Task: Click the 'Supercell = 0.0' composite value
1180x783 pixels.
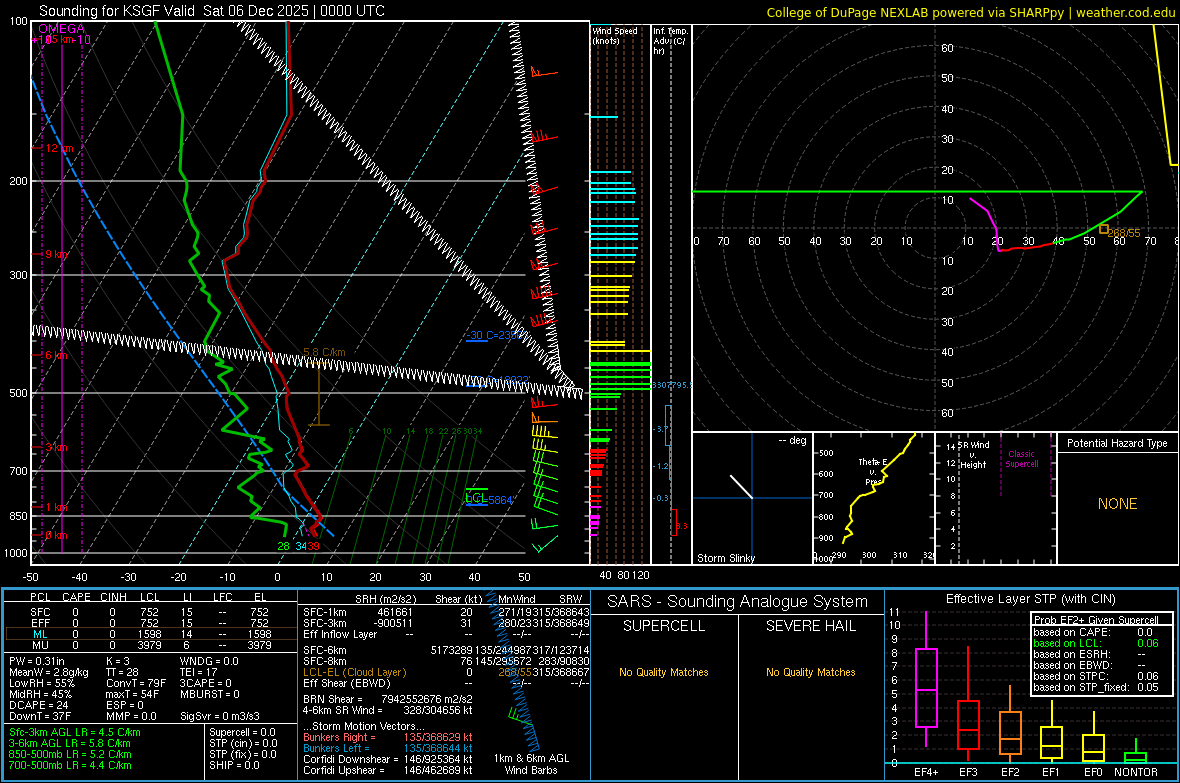Action: [x=242, y=732]
